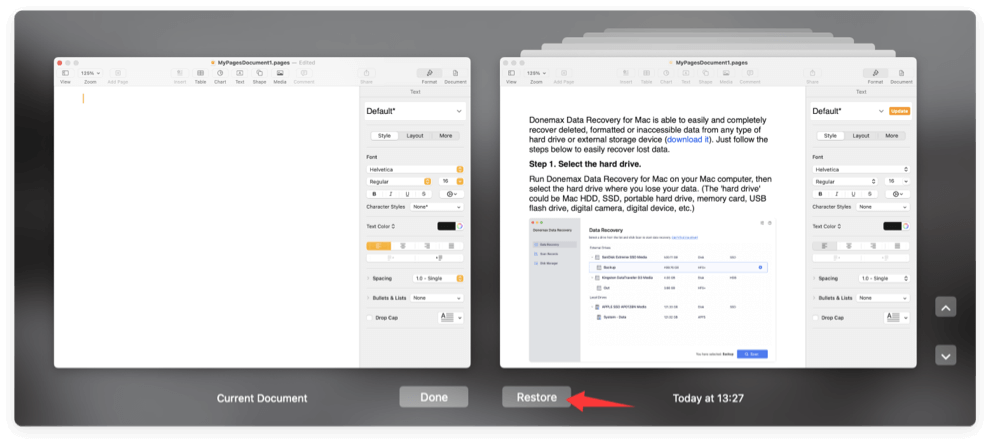This screenshot has height=443, width=990.
Task: Select right alignment in current document sidebar
Action: 427,245
